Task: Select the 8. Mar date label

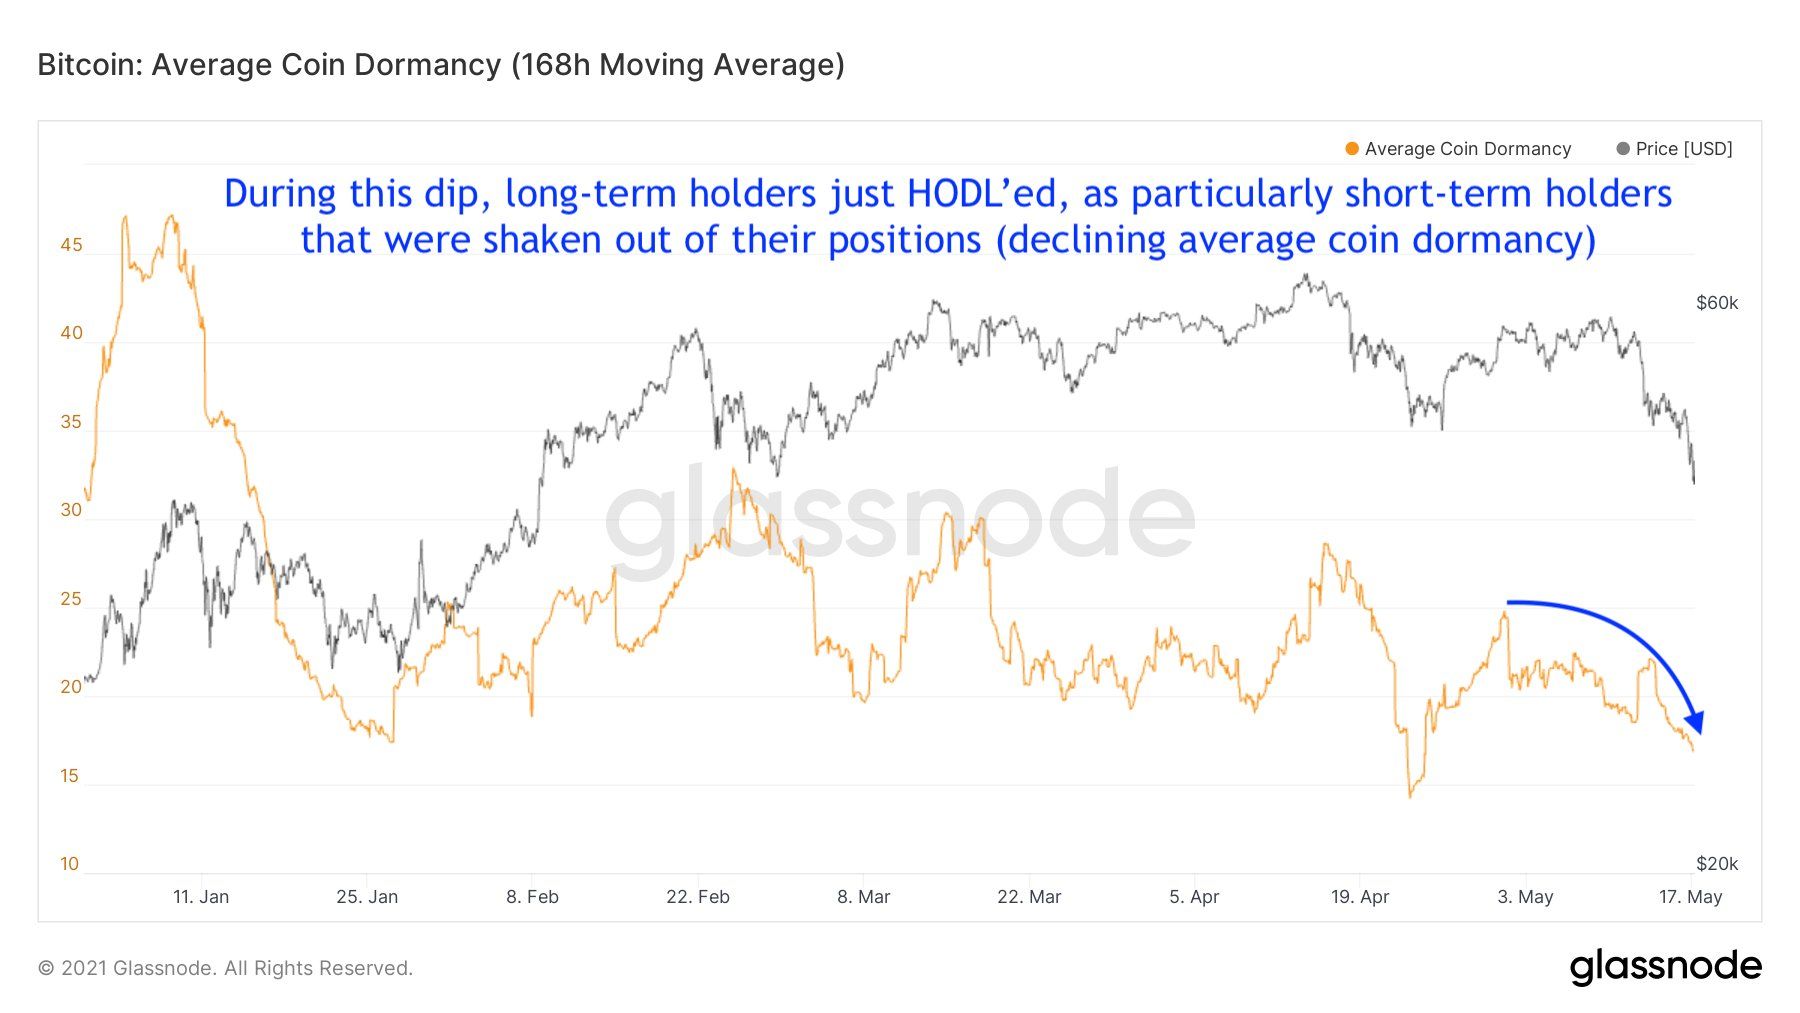Action: click(x=863, y=897)
